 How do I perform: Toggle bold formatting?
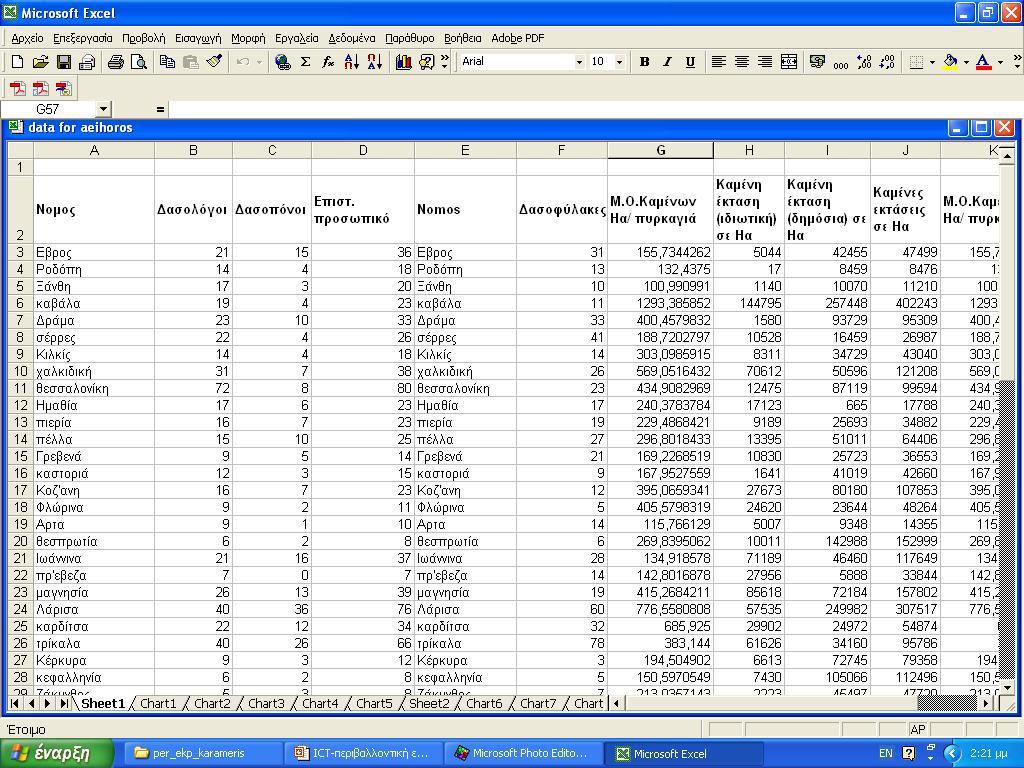pyautogui.click(x=645, y=62)
